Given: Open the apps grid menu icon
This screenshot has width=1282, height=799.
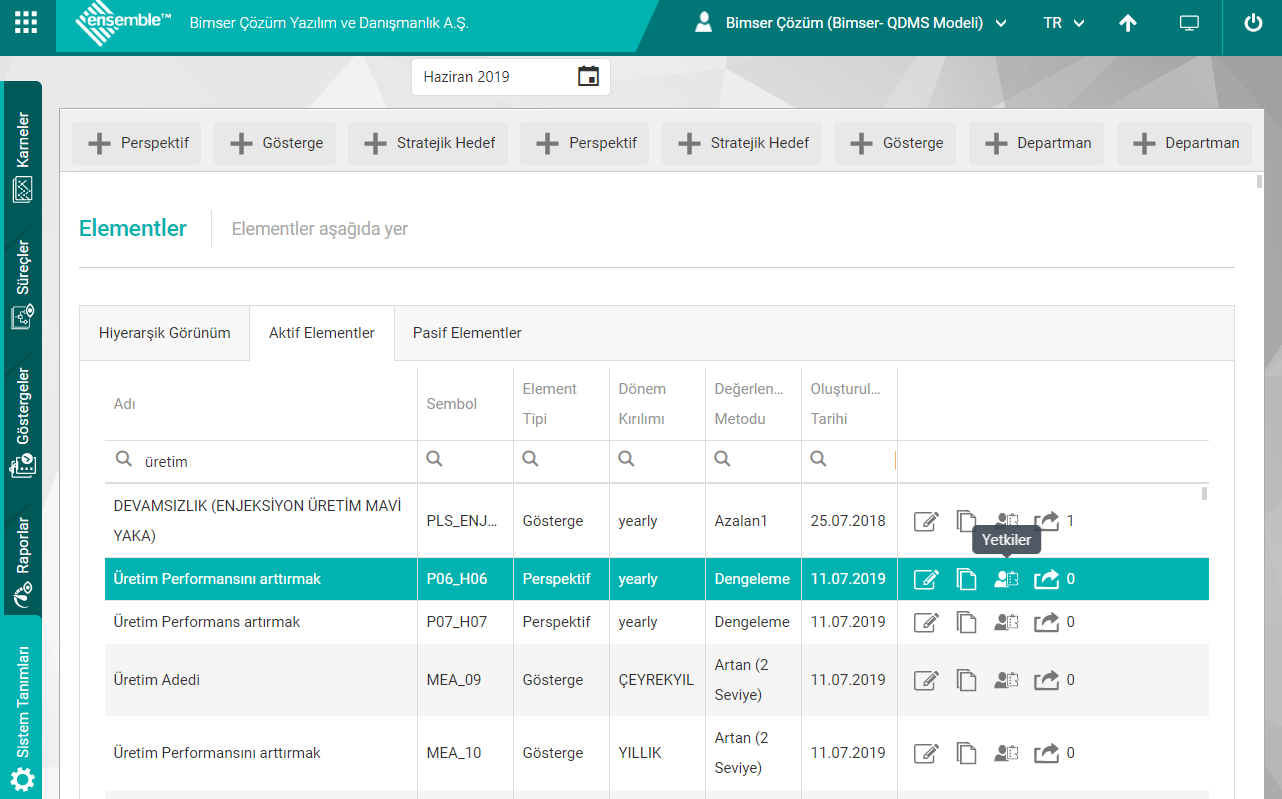Looking at the screenshot, I should pyautogui.click(x=27, y=23).
